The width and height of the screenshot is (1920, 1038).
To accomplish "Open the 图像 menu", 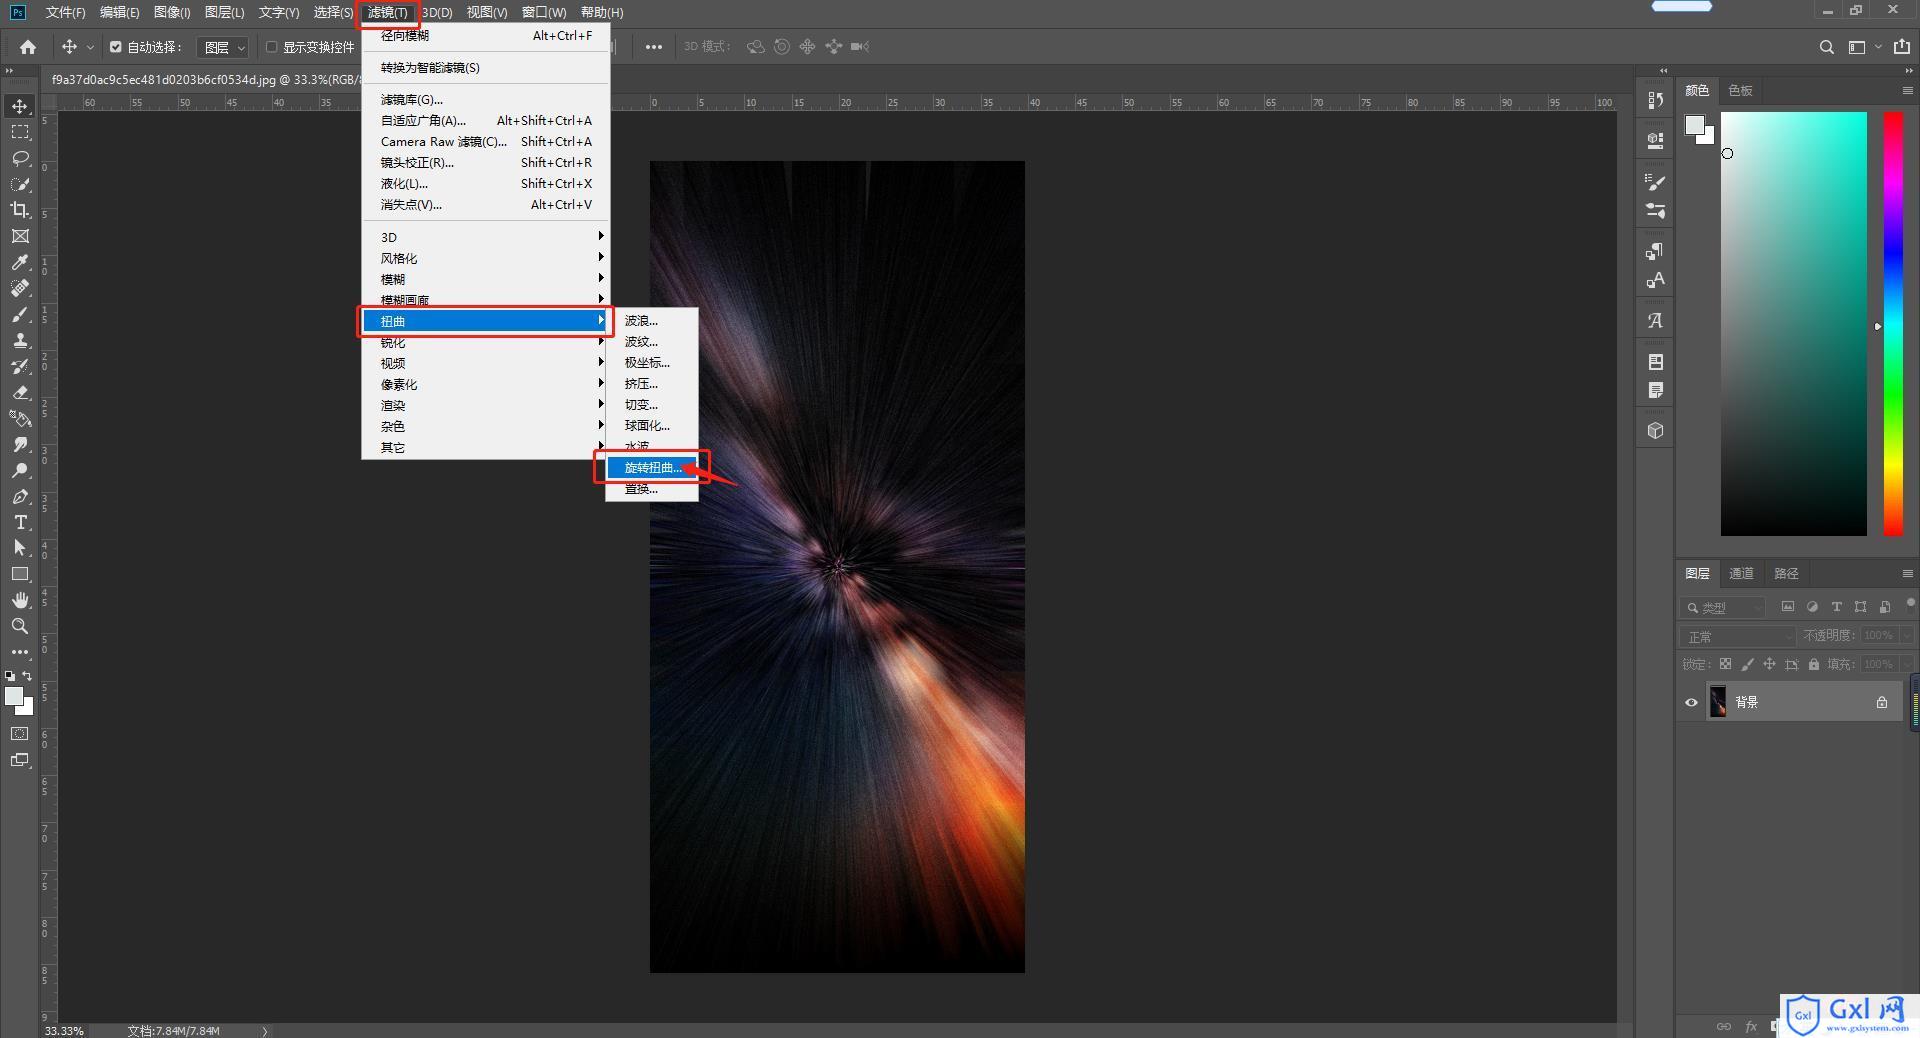I will coord(172,12).
